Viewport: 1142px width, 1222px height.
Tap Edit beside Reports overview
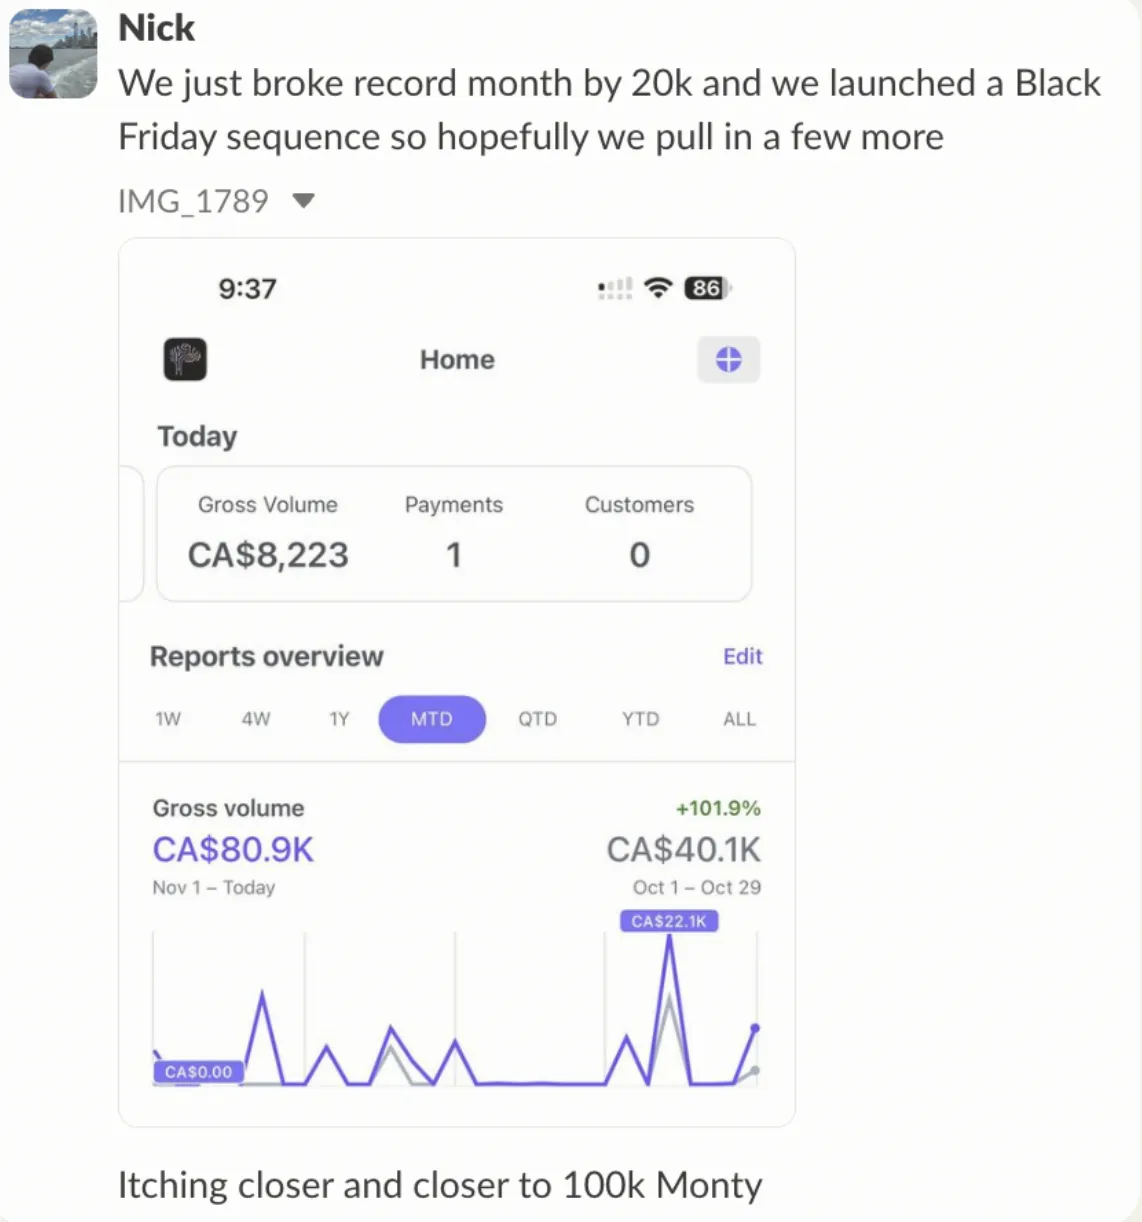(743, 656)
